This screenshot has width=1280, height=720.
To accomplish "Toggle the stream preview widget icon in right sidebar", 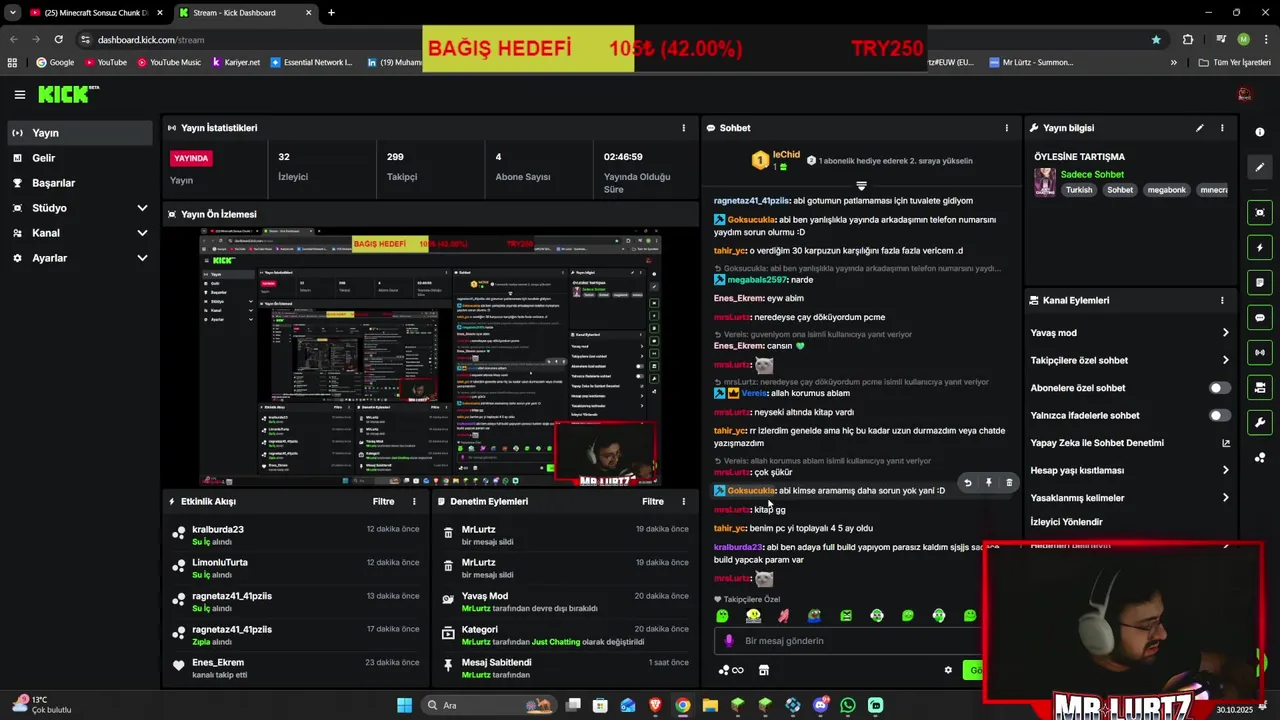I will coord(1260,212).
